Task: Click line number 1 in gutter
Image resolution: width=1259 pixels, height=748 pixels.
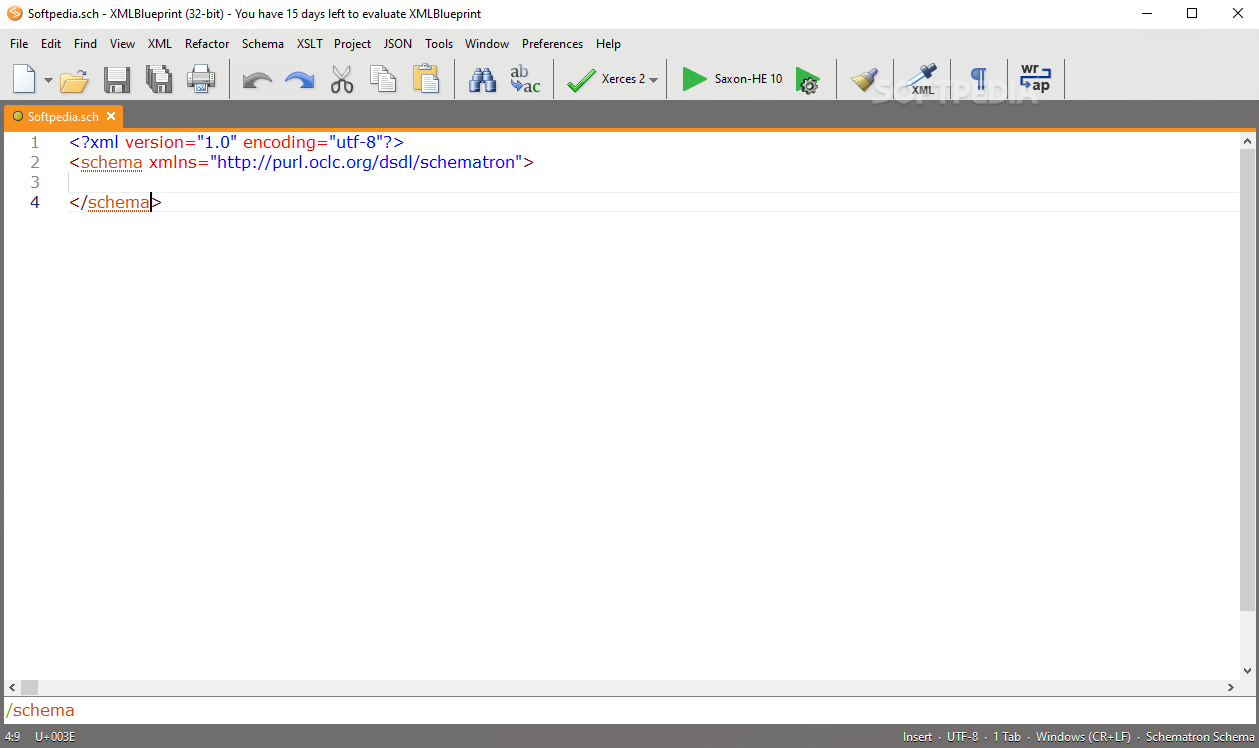Action: [x=34, y=143]
